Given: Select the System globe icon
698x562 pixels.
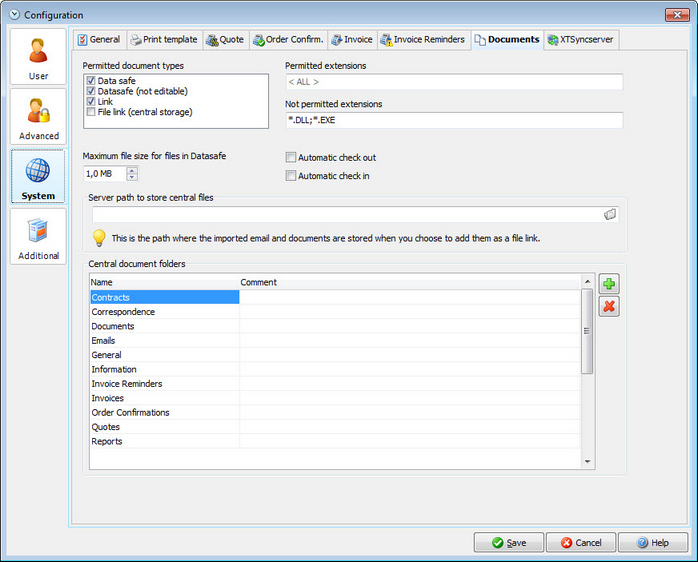Looking at the screenshot, I should click(38, 171).
